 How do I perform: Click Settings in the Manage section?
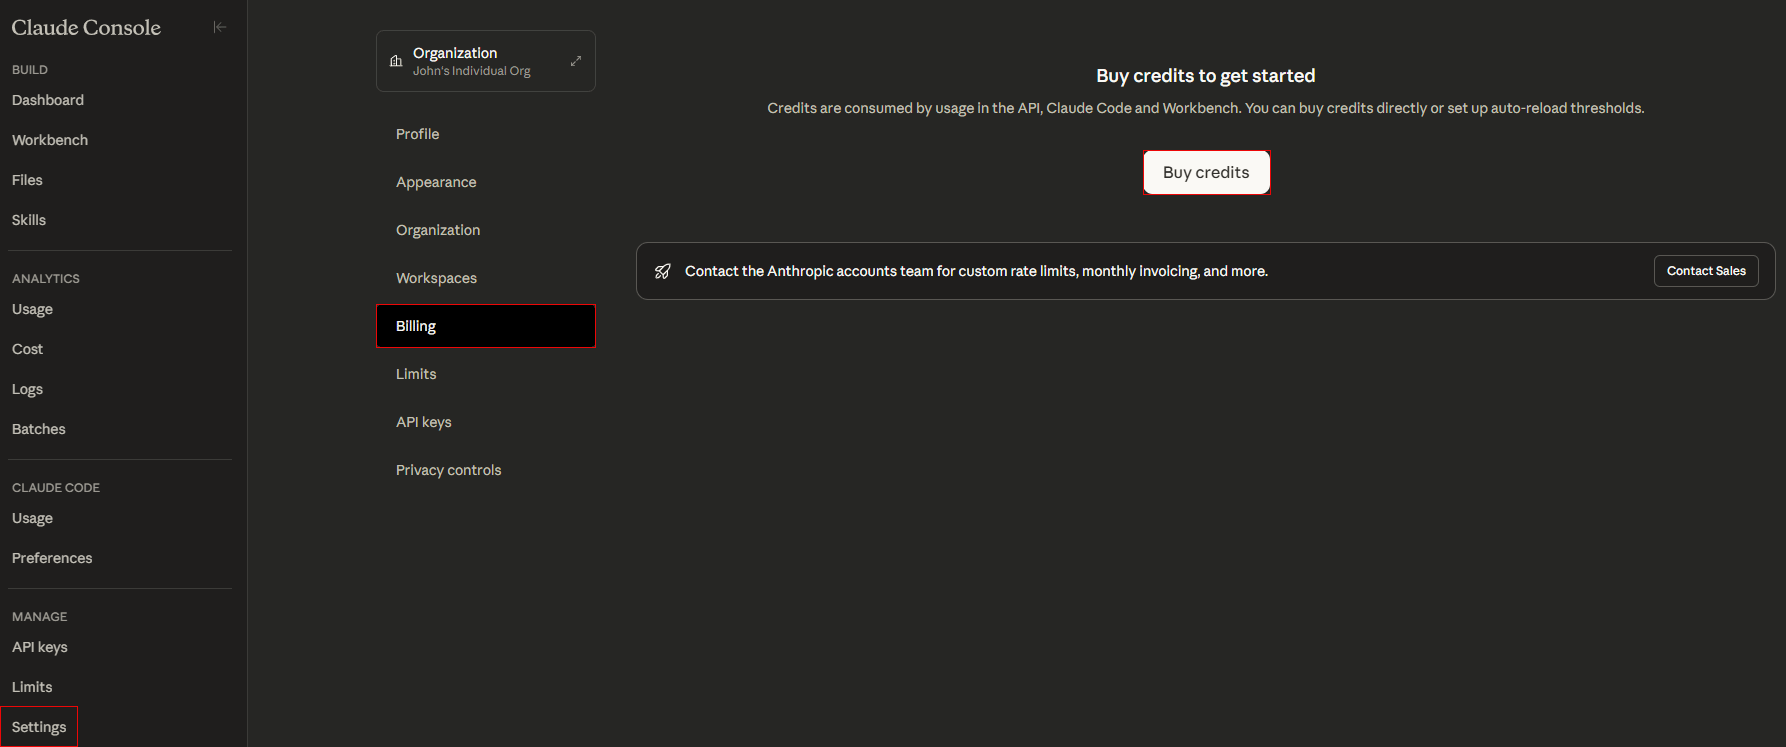[x=39, y=727]
